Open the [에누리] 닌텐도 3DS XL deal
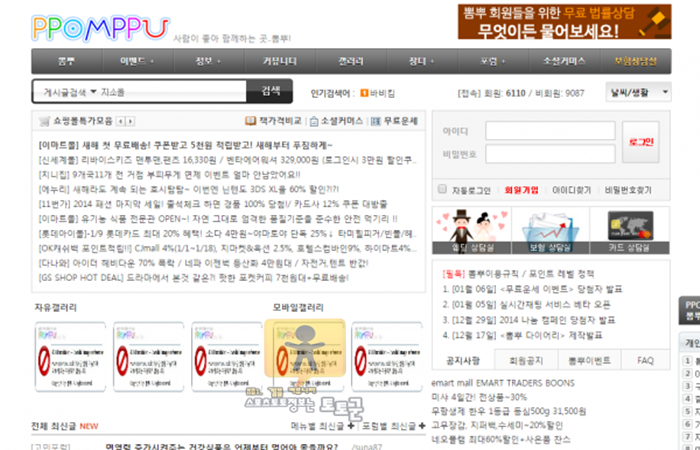 pos(189,189)
